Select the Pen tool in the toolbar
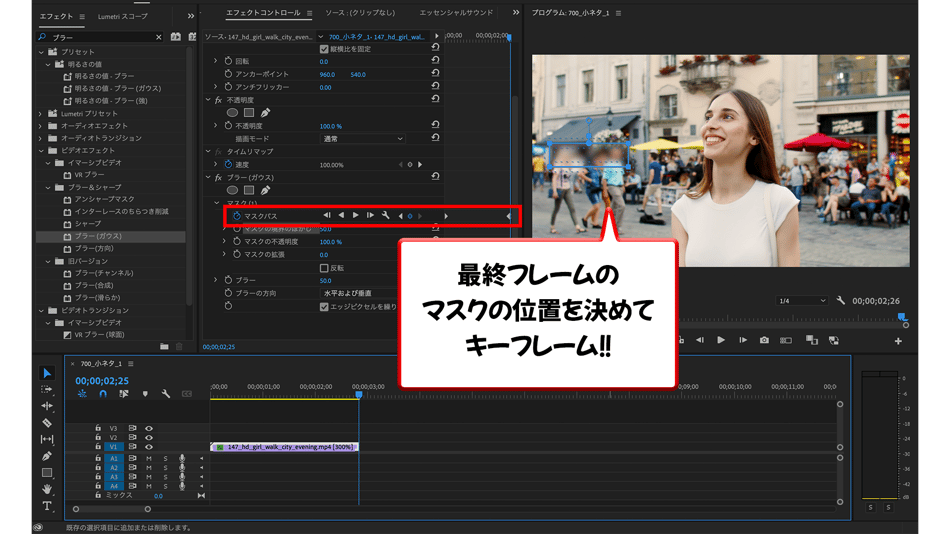This screenshot has width=950, height=534. click(x=47, y=456)
